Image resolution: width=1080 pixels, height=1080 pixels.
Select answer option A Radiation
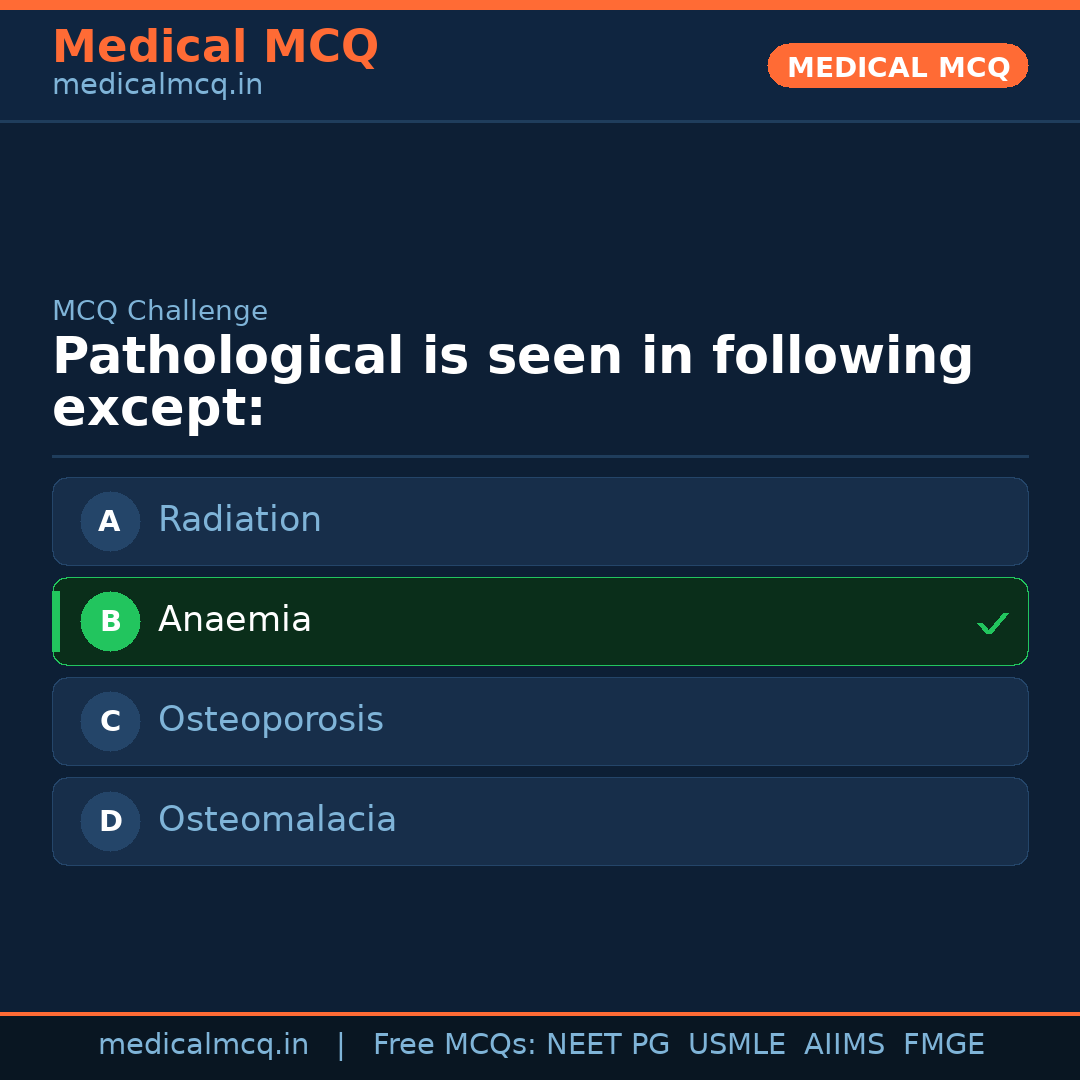[540, 521]
